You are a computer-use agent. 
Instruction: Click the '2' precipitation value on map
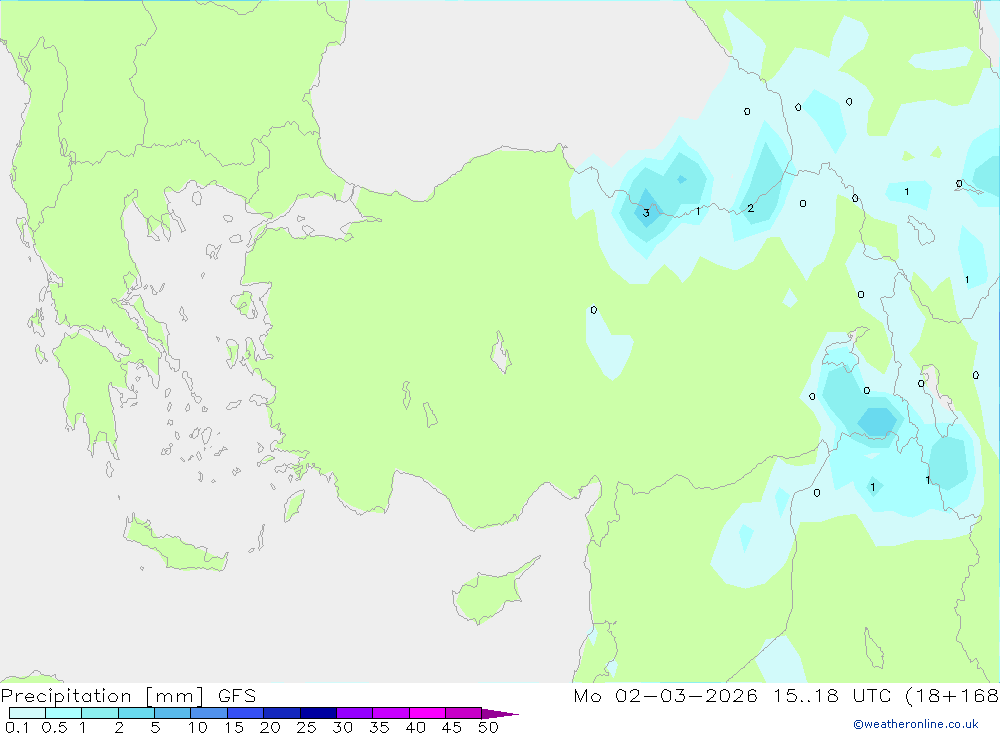point(751,208)
